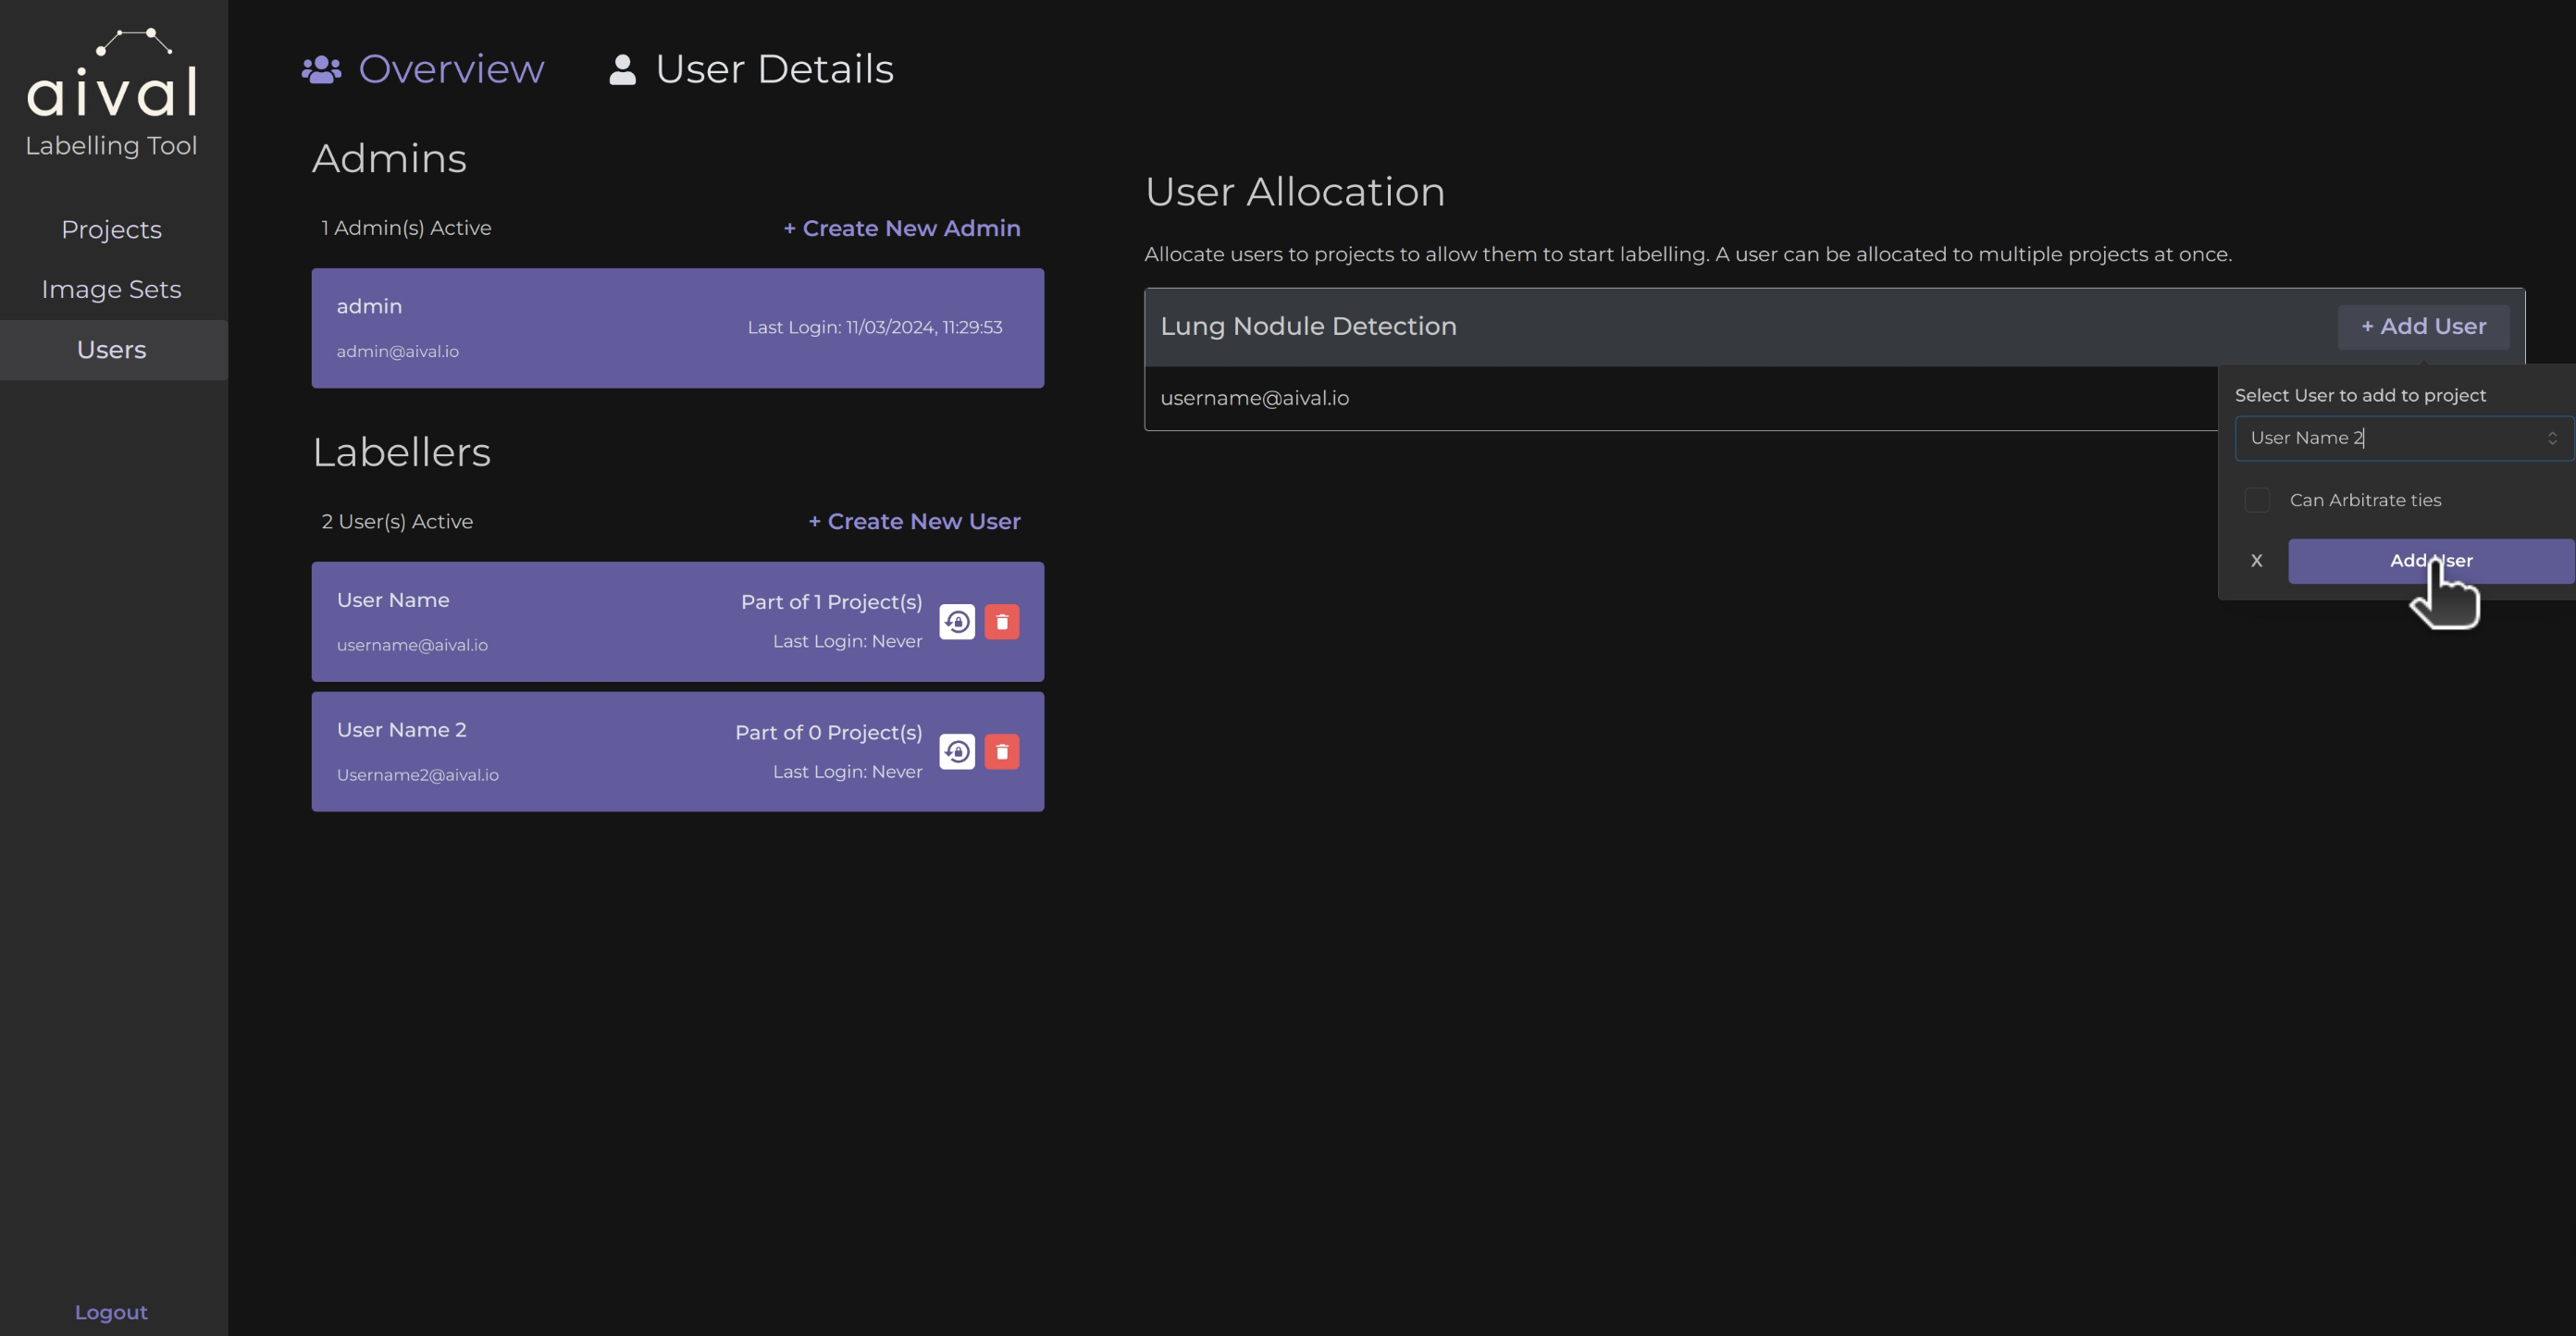Click the Admins heading
2576x1336 pixels.
389,158
